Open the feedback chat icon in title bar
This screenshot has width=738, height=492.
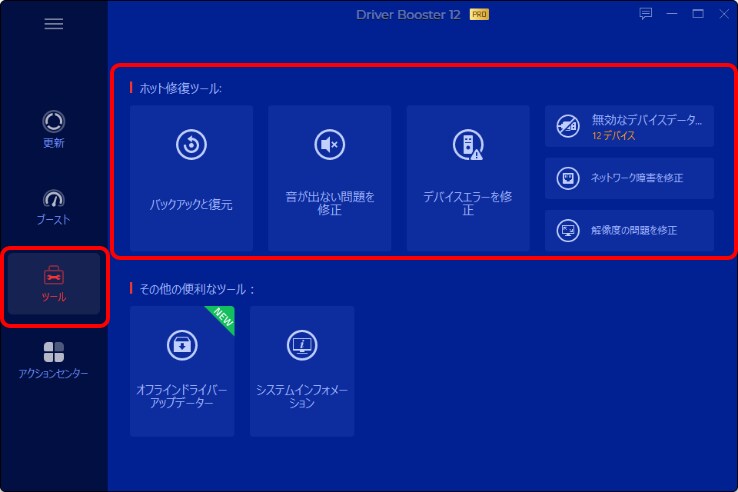click(x=646, y=14)
